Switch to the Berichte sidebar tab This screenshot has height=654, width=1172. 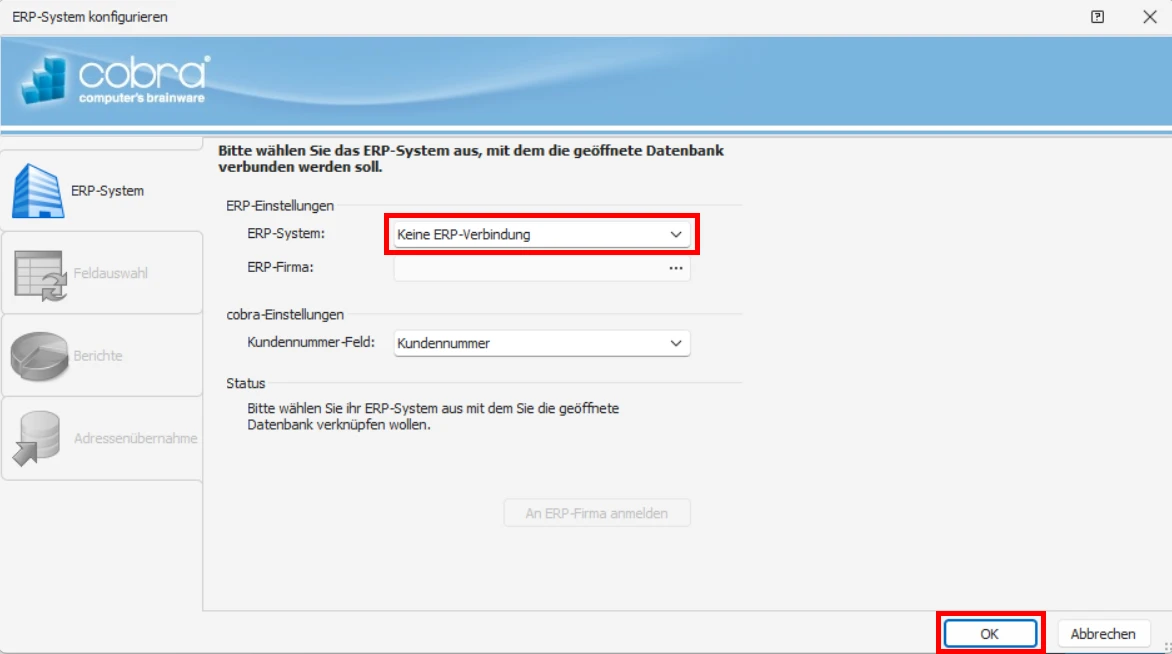coord(102,356)
